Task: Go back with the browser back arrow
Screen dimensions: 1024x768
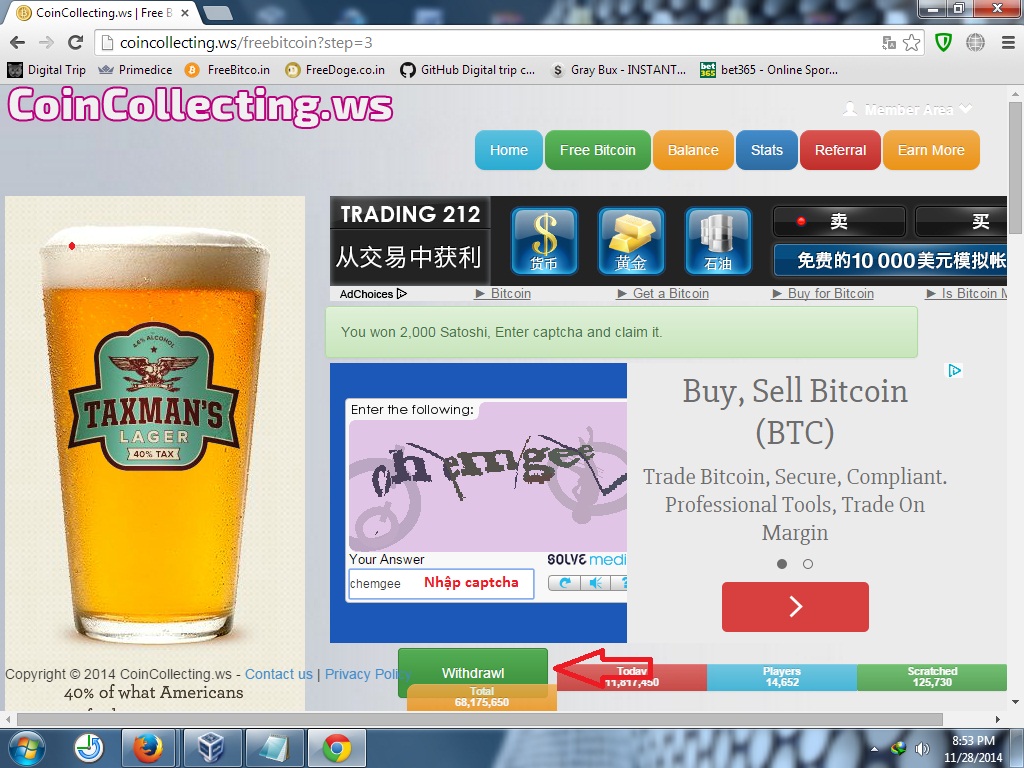Action: [18, 42]
